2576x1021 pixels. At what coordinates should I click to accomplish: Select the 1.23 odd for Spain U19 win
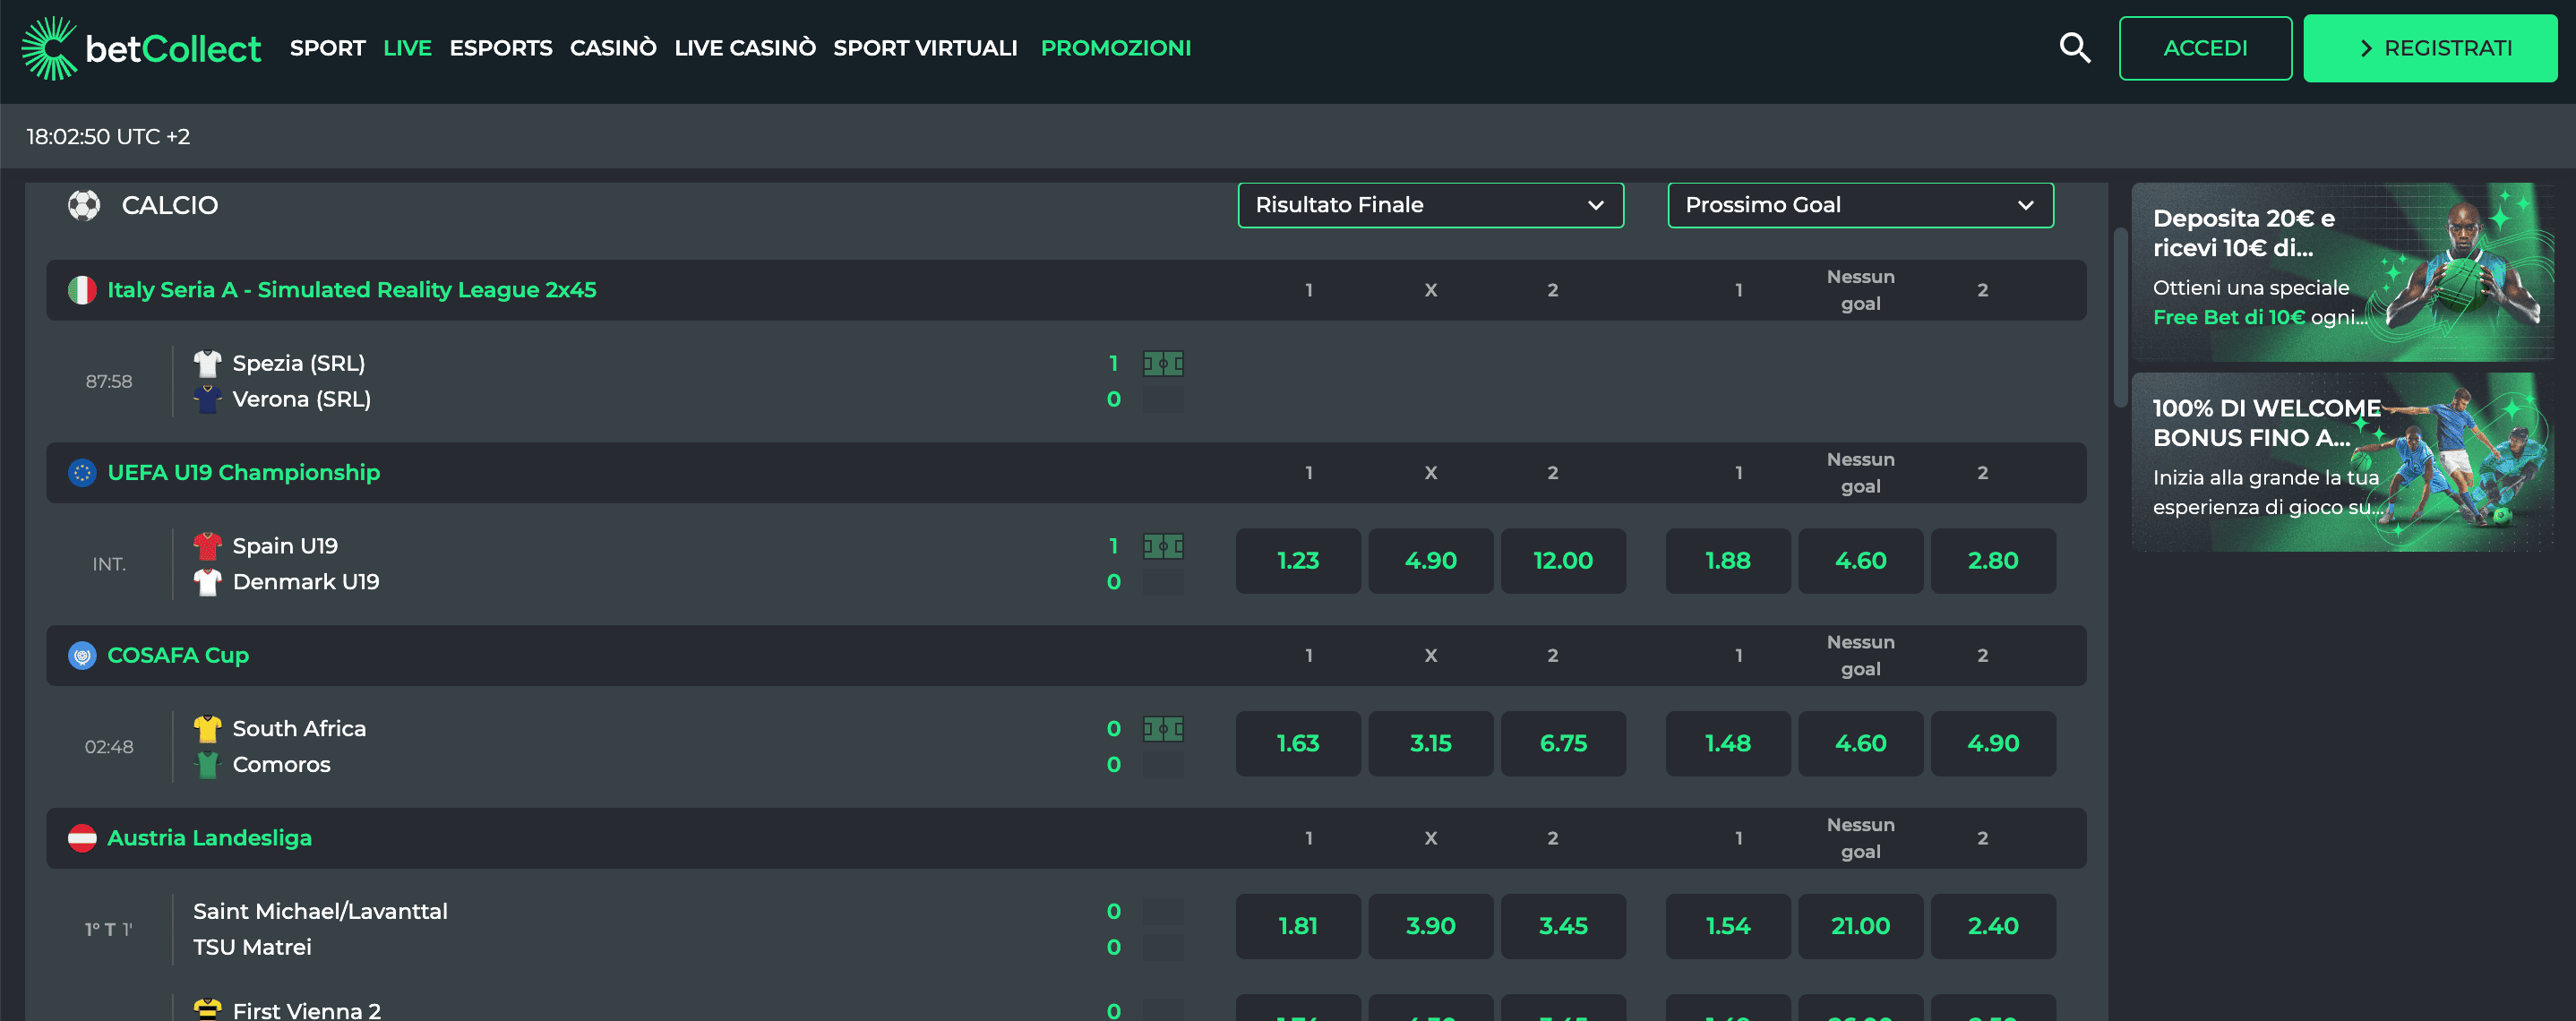pos(1298,561)
